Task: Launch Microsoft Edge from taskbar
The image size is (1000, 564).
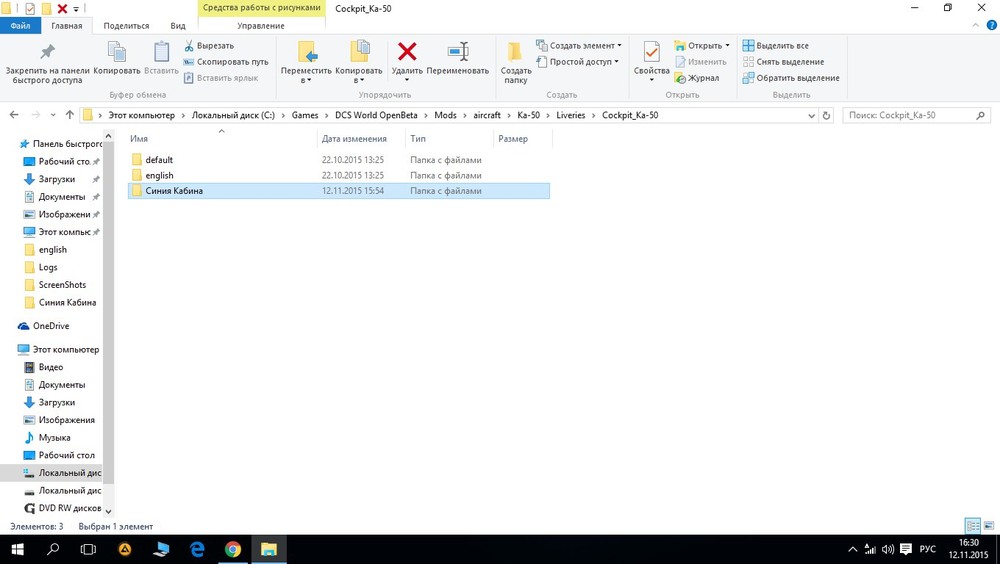Action: pyautogui.click(x=197, y=549)
